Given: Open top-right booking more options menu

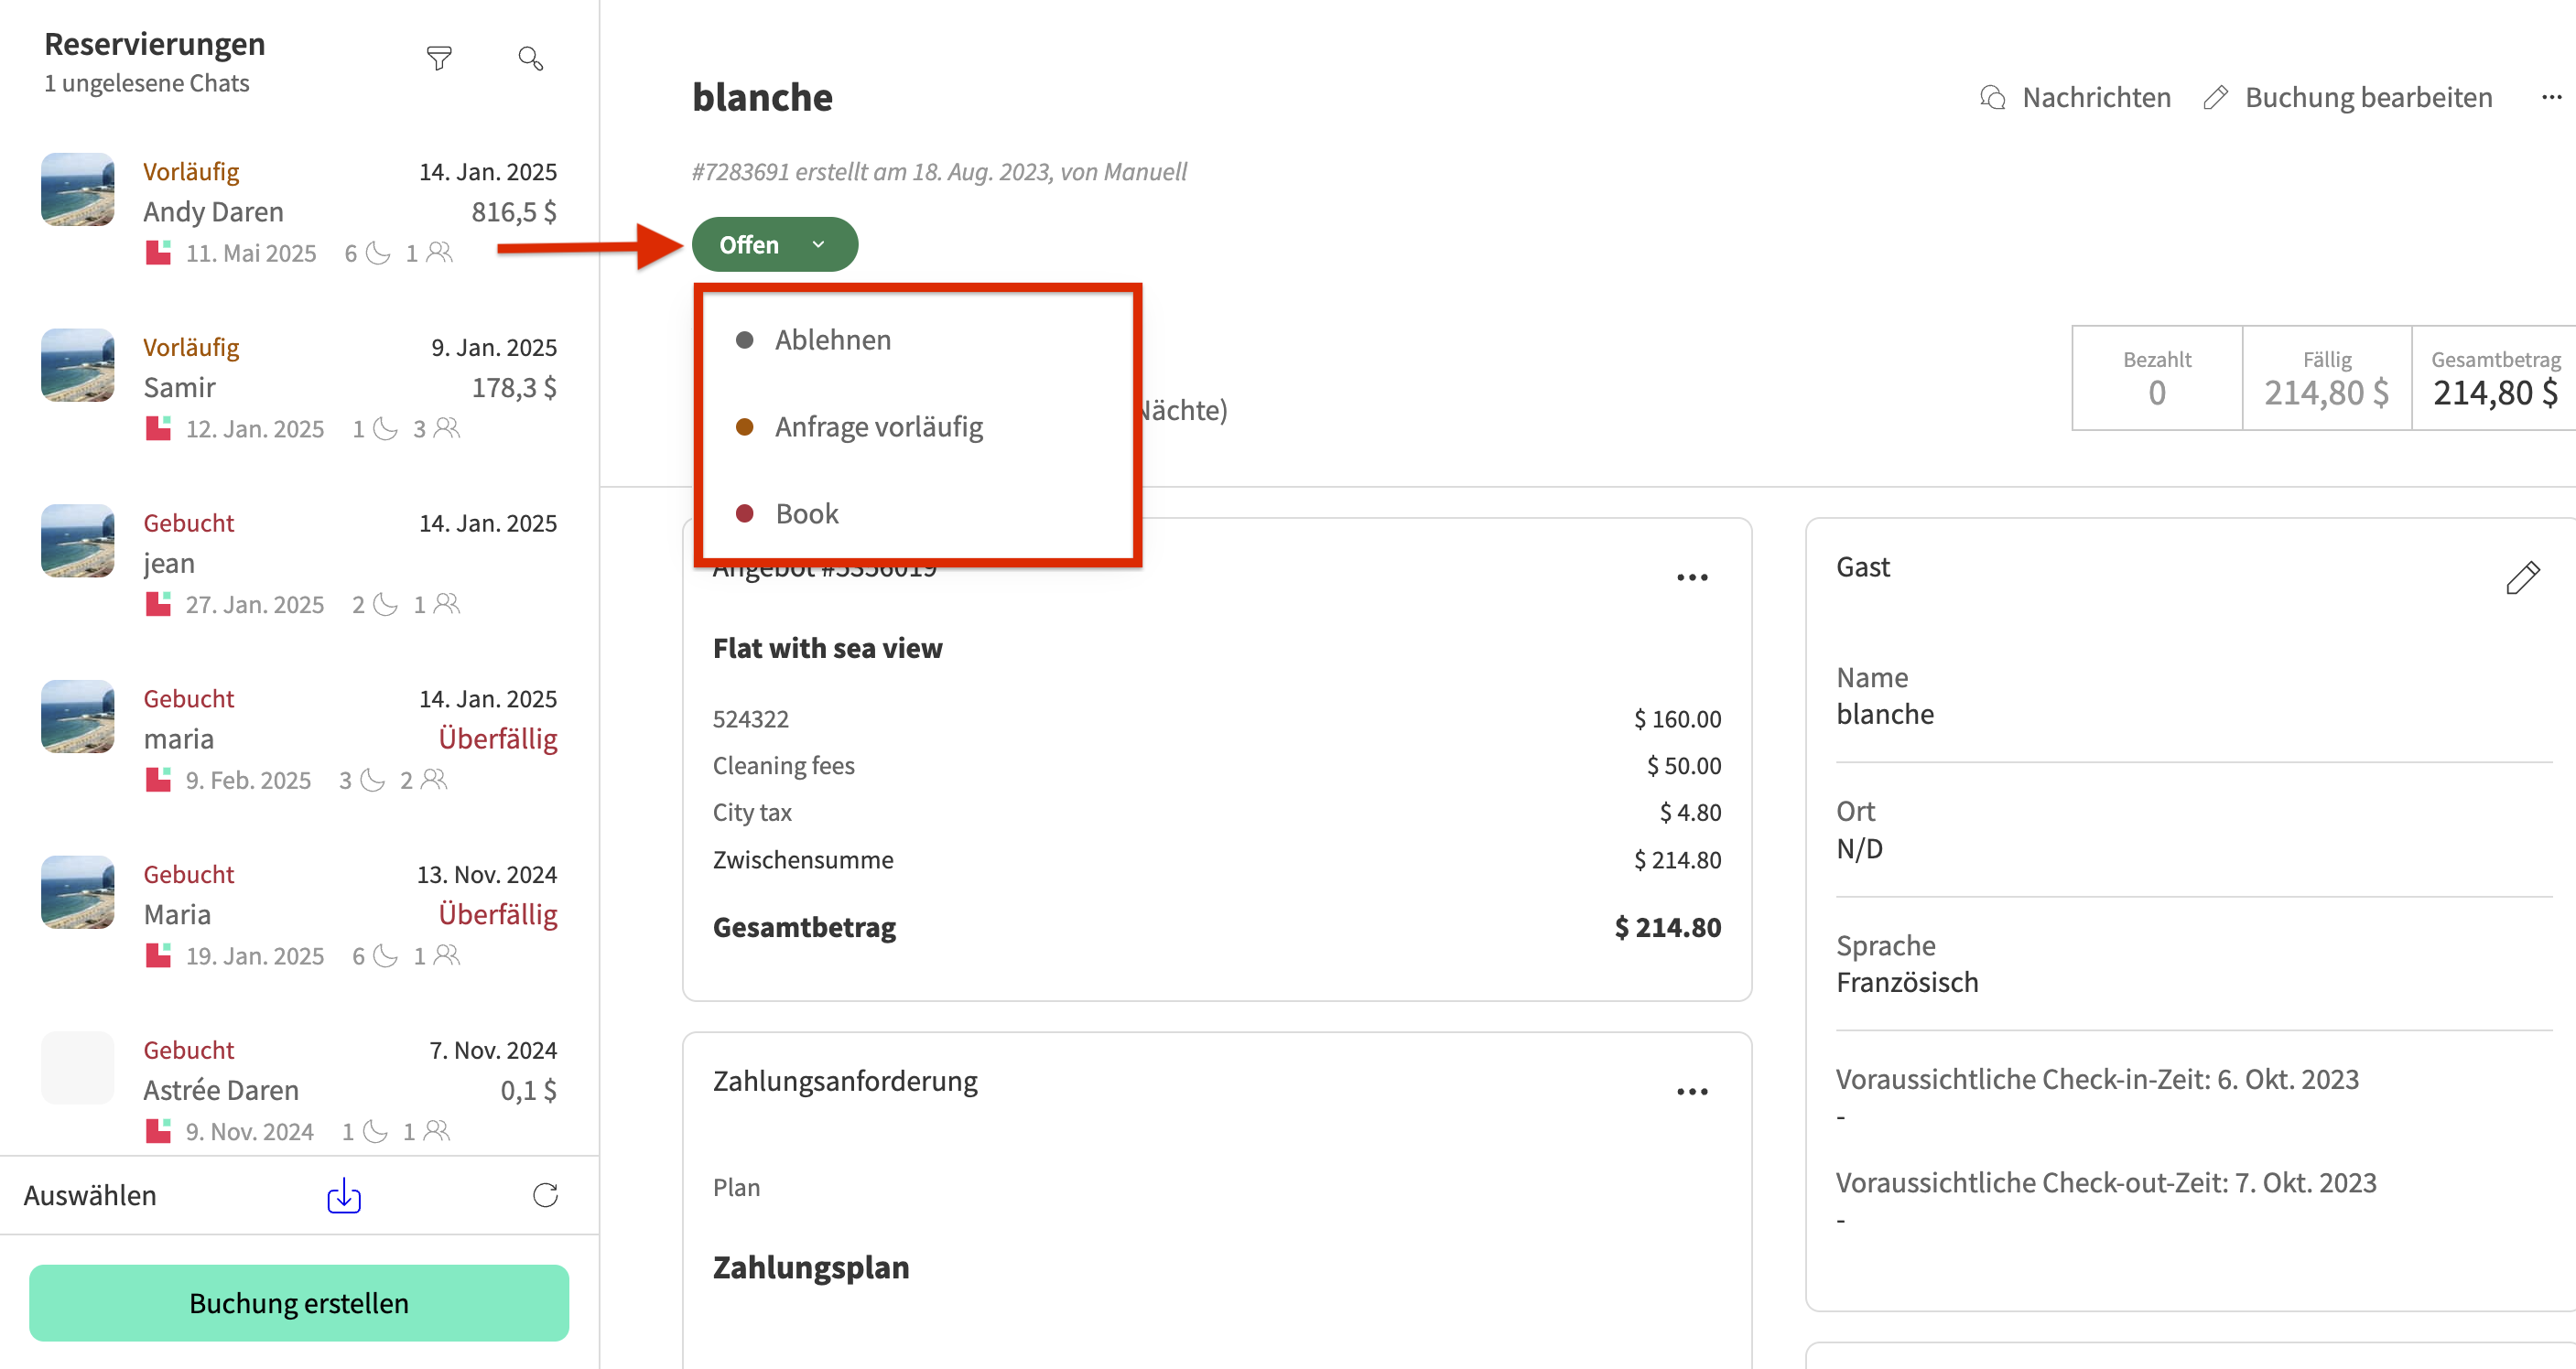Looking at the screenshot, I should [2551, 98].
